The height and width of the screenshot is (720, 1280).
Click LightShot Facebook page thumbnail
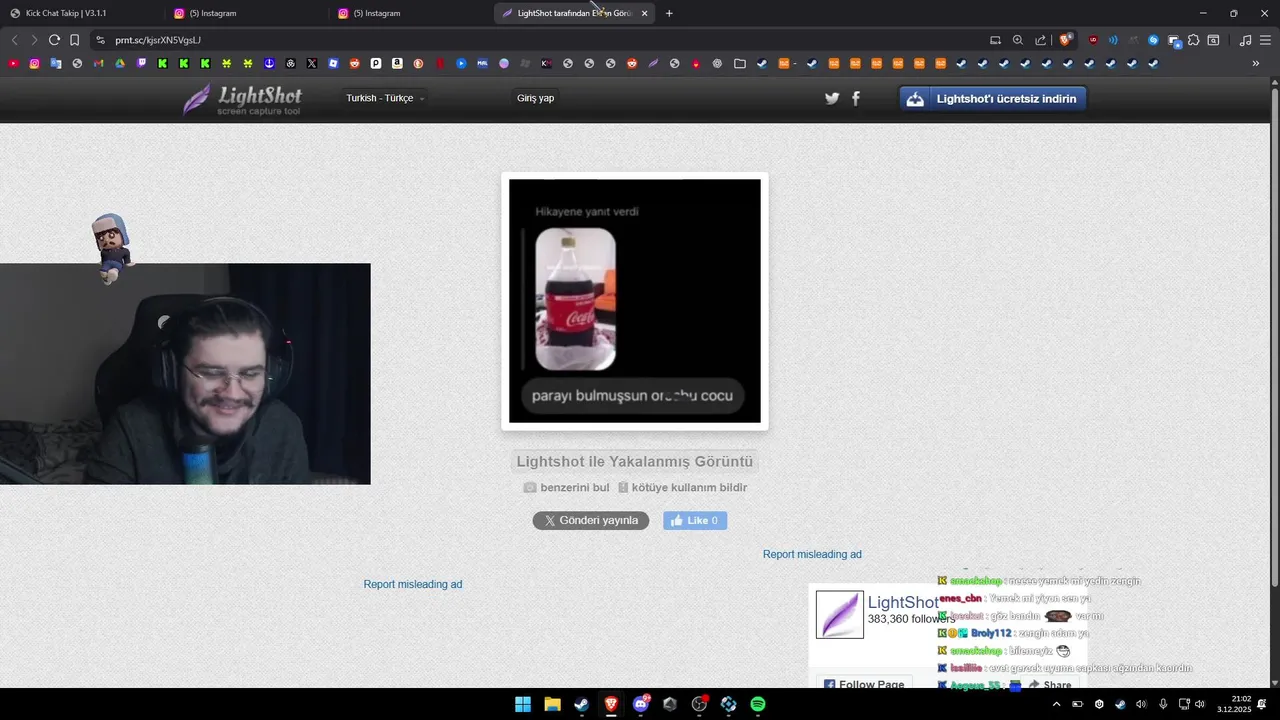pyautogui.click(x=840, y=615)
